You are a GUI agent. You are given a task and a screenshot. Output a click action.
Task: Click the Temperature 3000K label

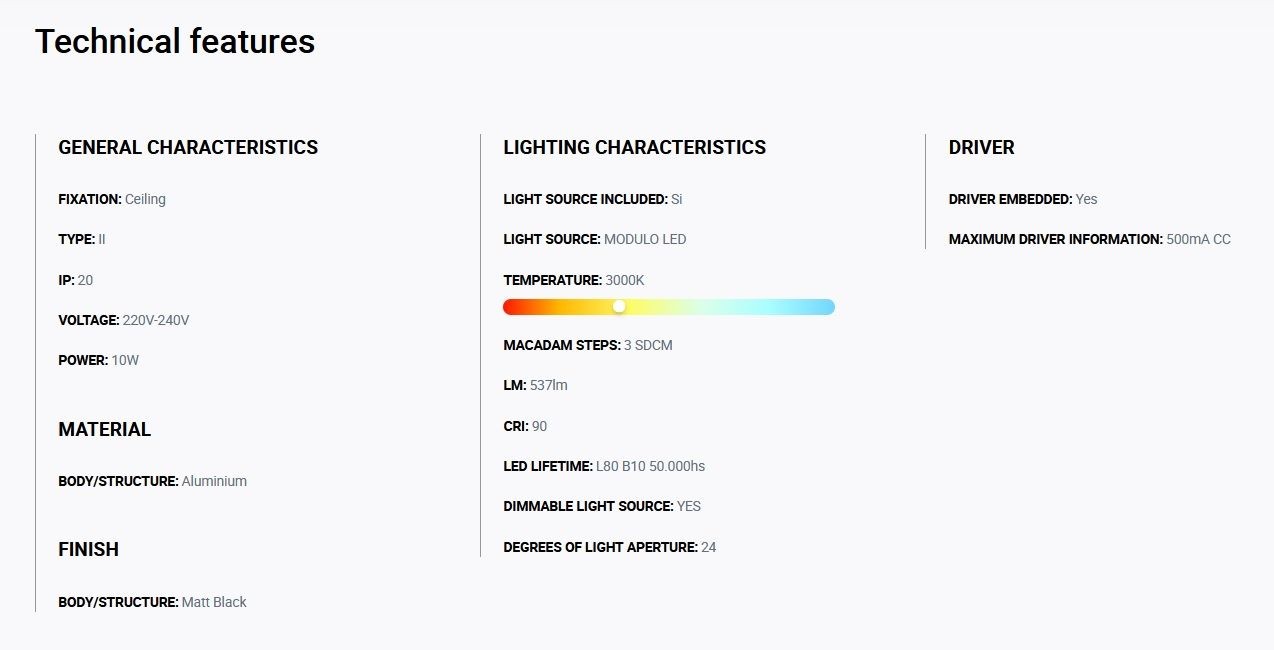click(574, 280)
